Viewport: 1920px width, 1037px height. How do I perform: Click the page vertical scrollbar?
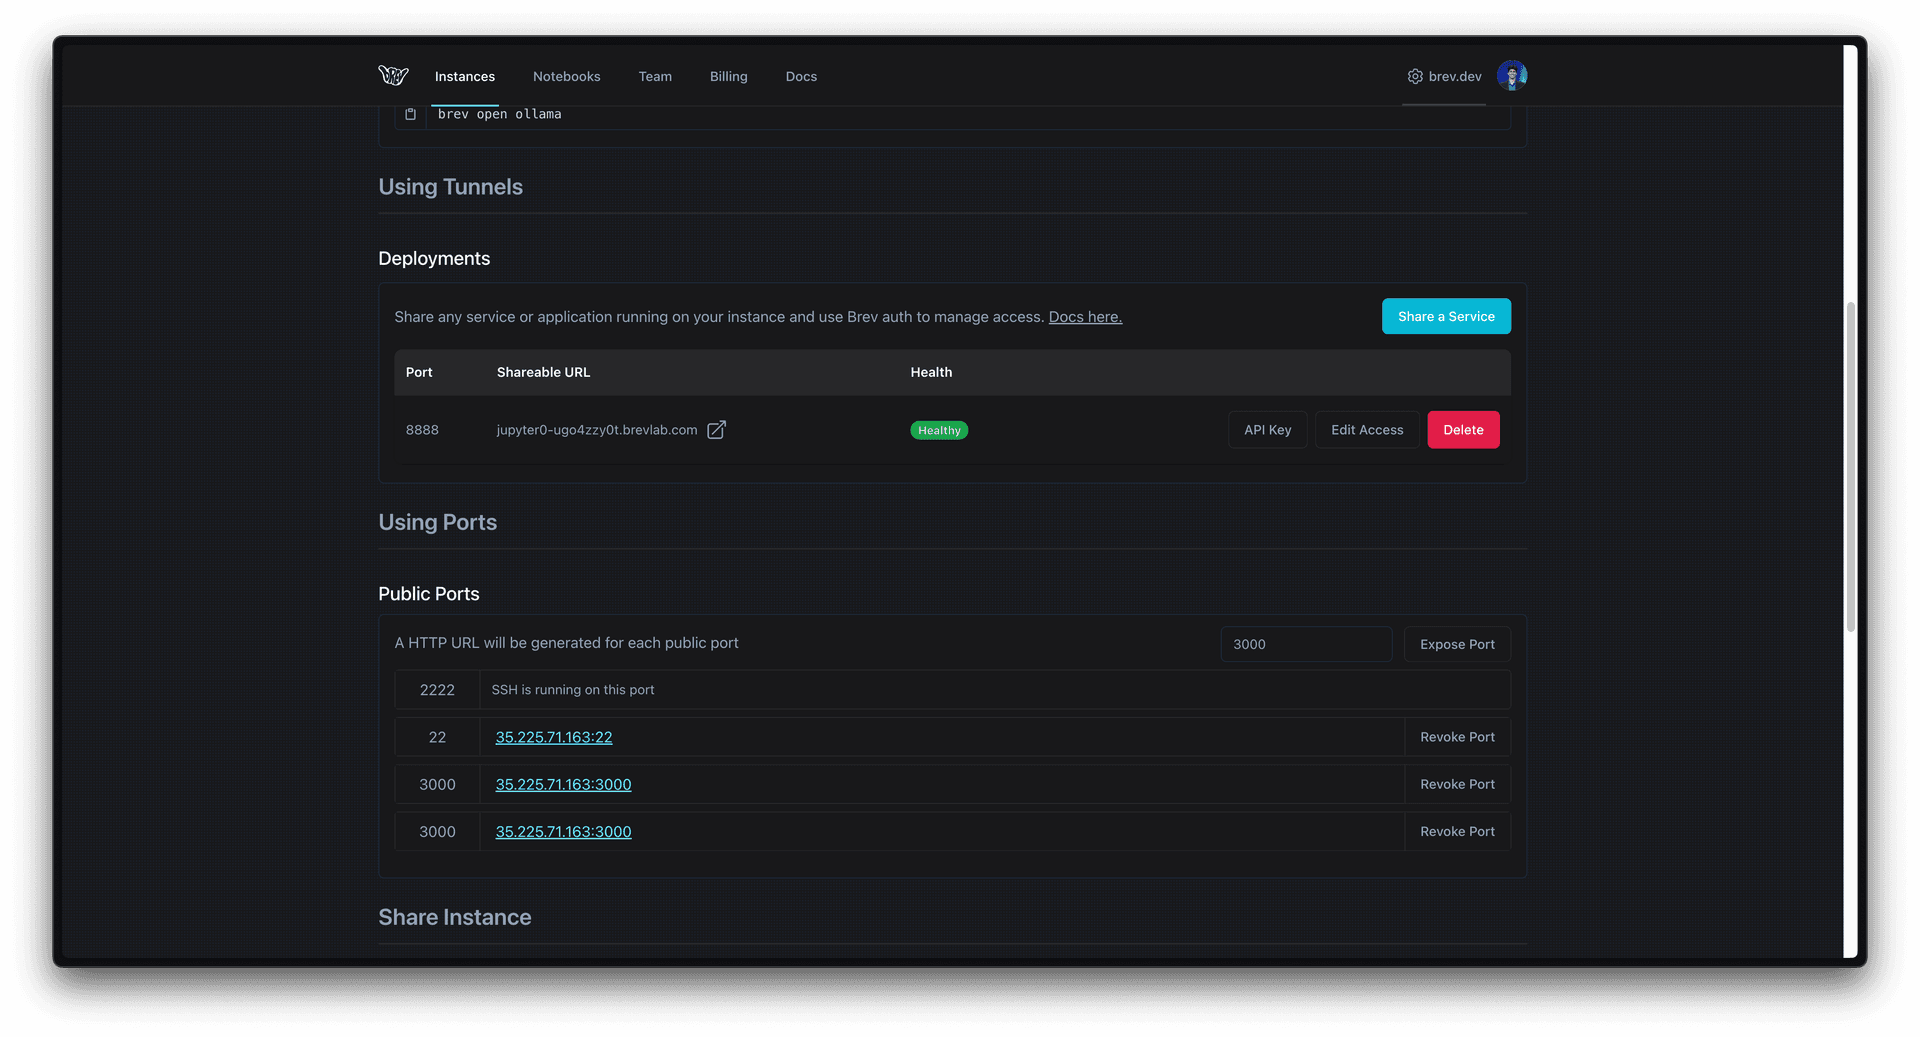(x=1850, y=466)
